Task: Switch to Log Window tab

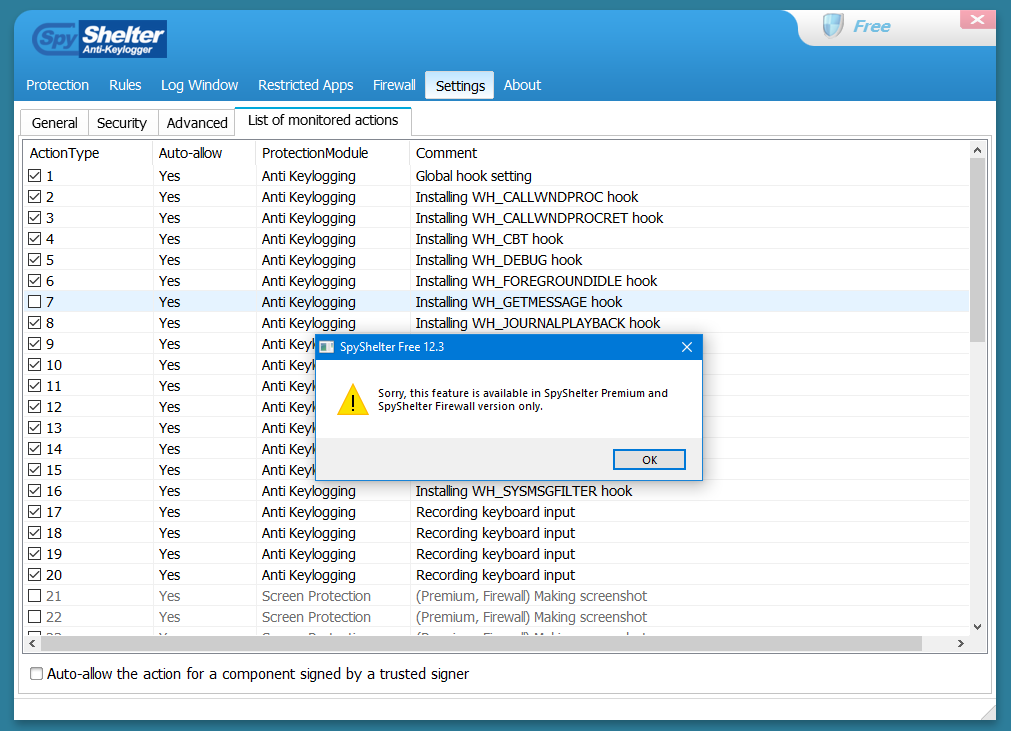Action: (x=199, y=85)
